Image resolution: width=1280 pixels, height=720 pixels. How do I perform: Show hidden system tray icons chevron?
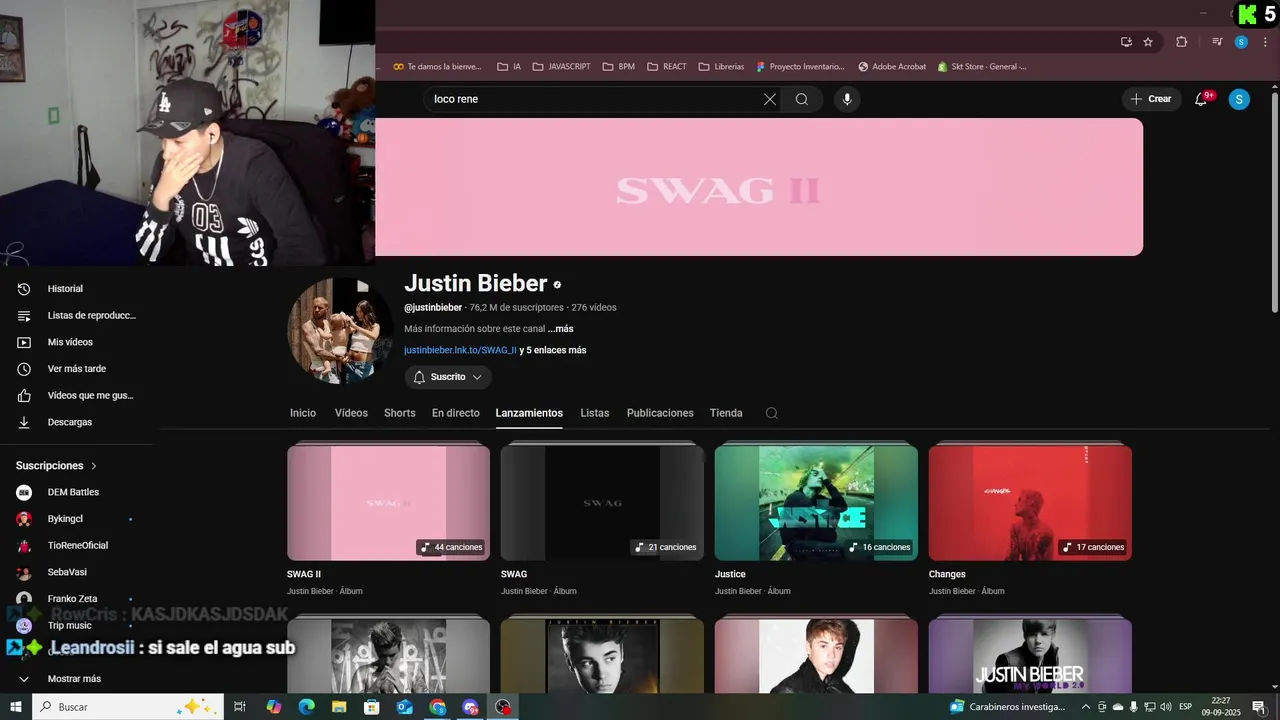(1086, 707)
